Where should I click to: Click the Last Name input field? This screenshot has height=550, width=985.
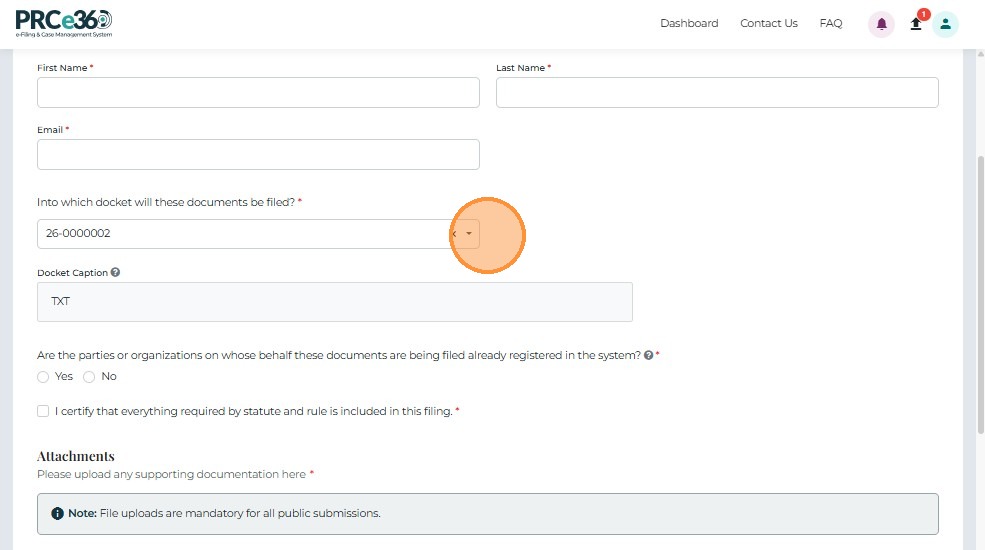[x=717, y=93]
